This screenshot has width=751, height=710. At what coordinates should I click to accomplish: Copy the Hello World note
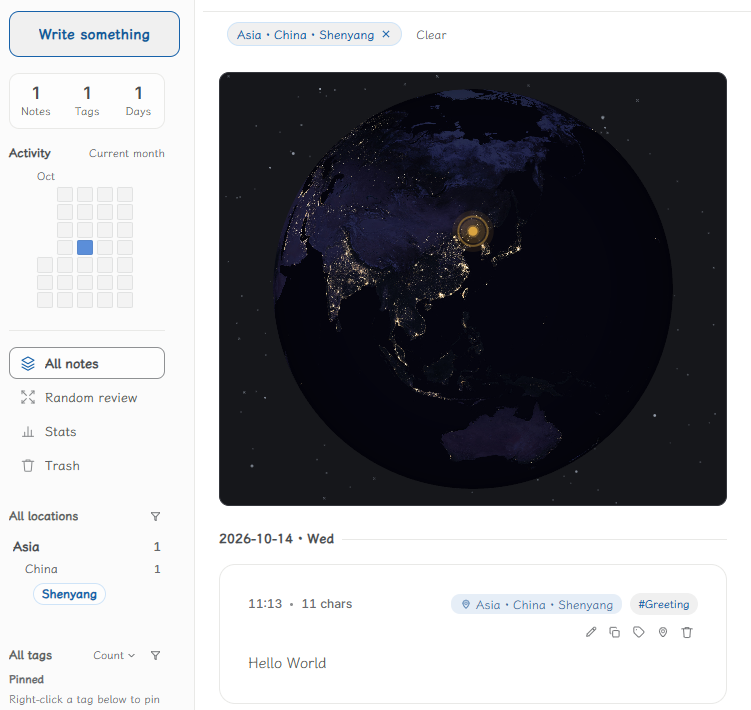point(614,632)
